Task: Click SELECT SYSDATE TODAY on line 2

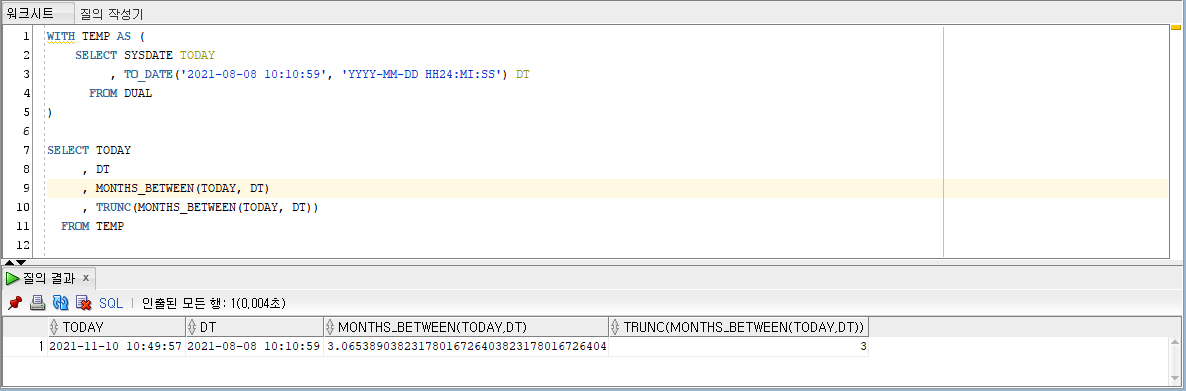Action: pos(145,55)
